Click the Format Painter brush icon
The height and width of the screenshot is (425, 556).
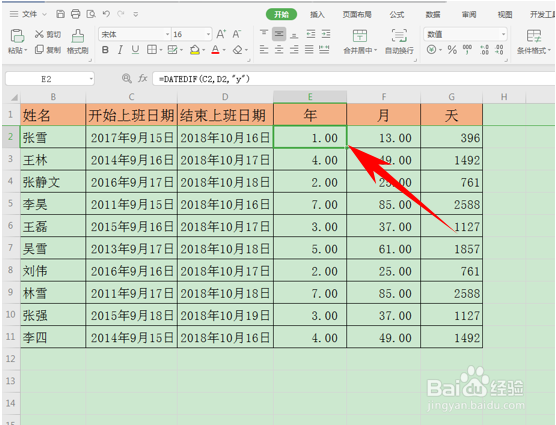78,36
